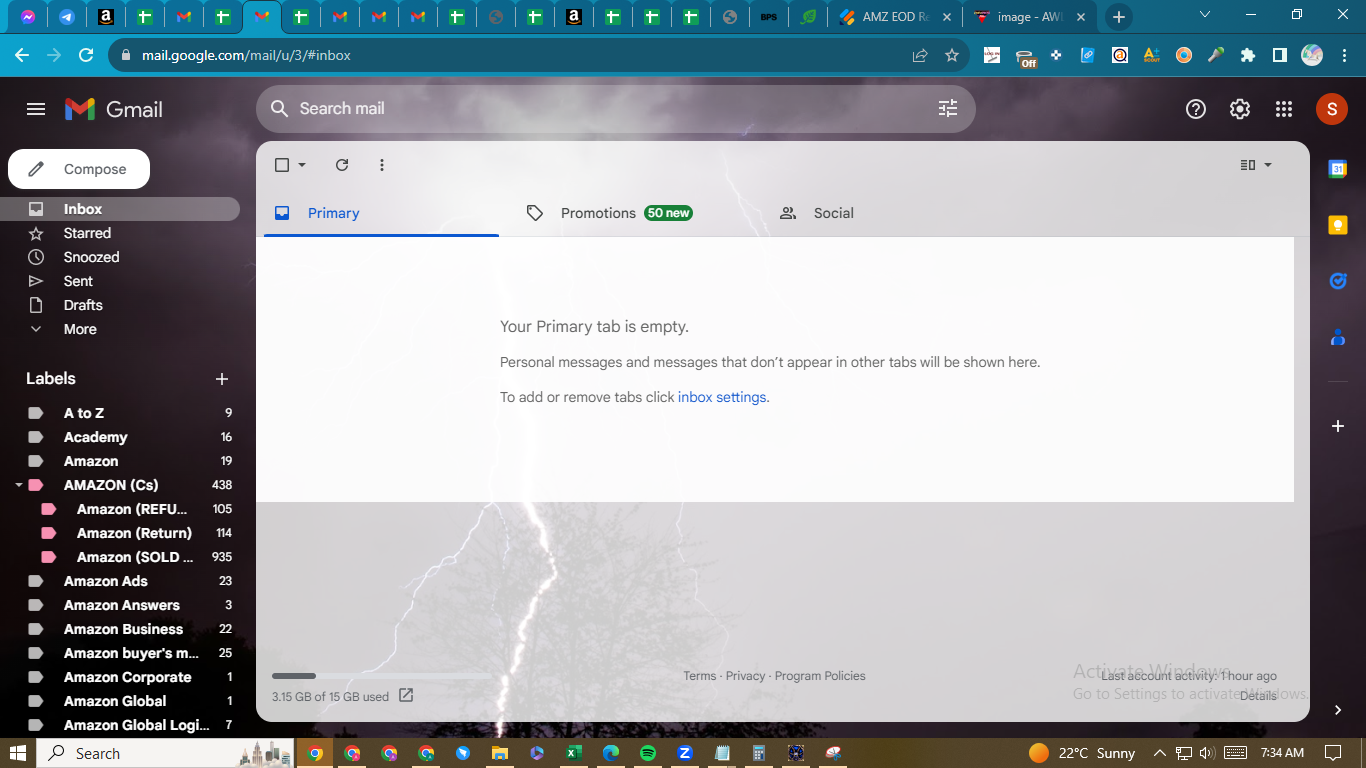
Task: Open the account activity Details link
Action: [x=1258, y=696]
